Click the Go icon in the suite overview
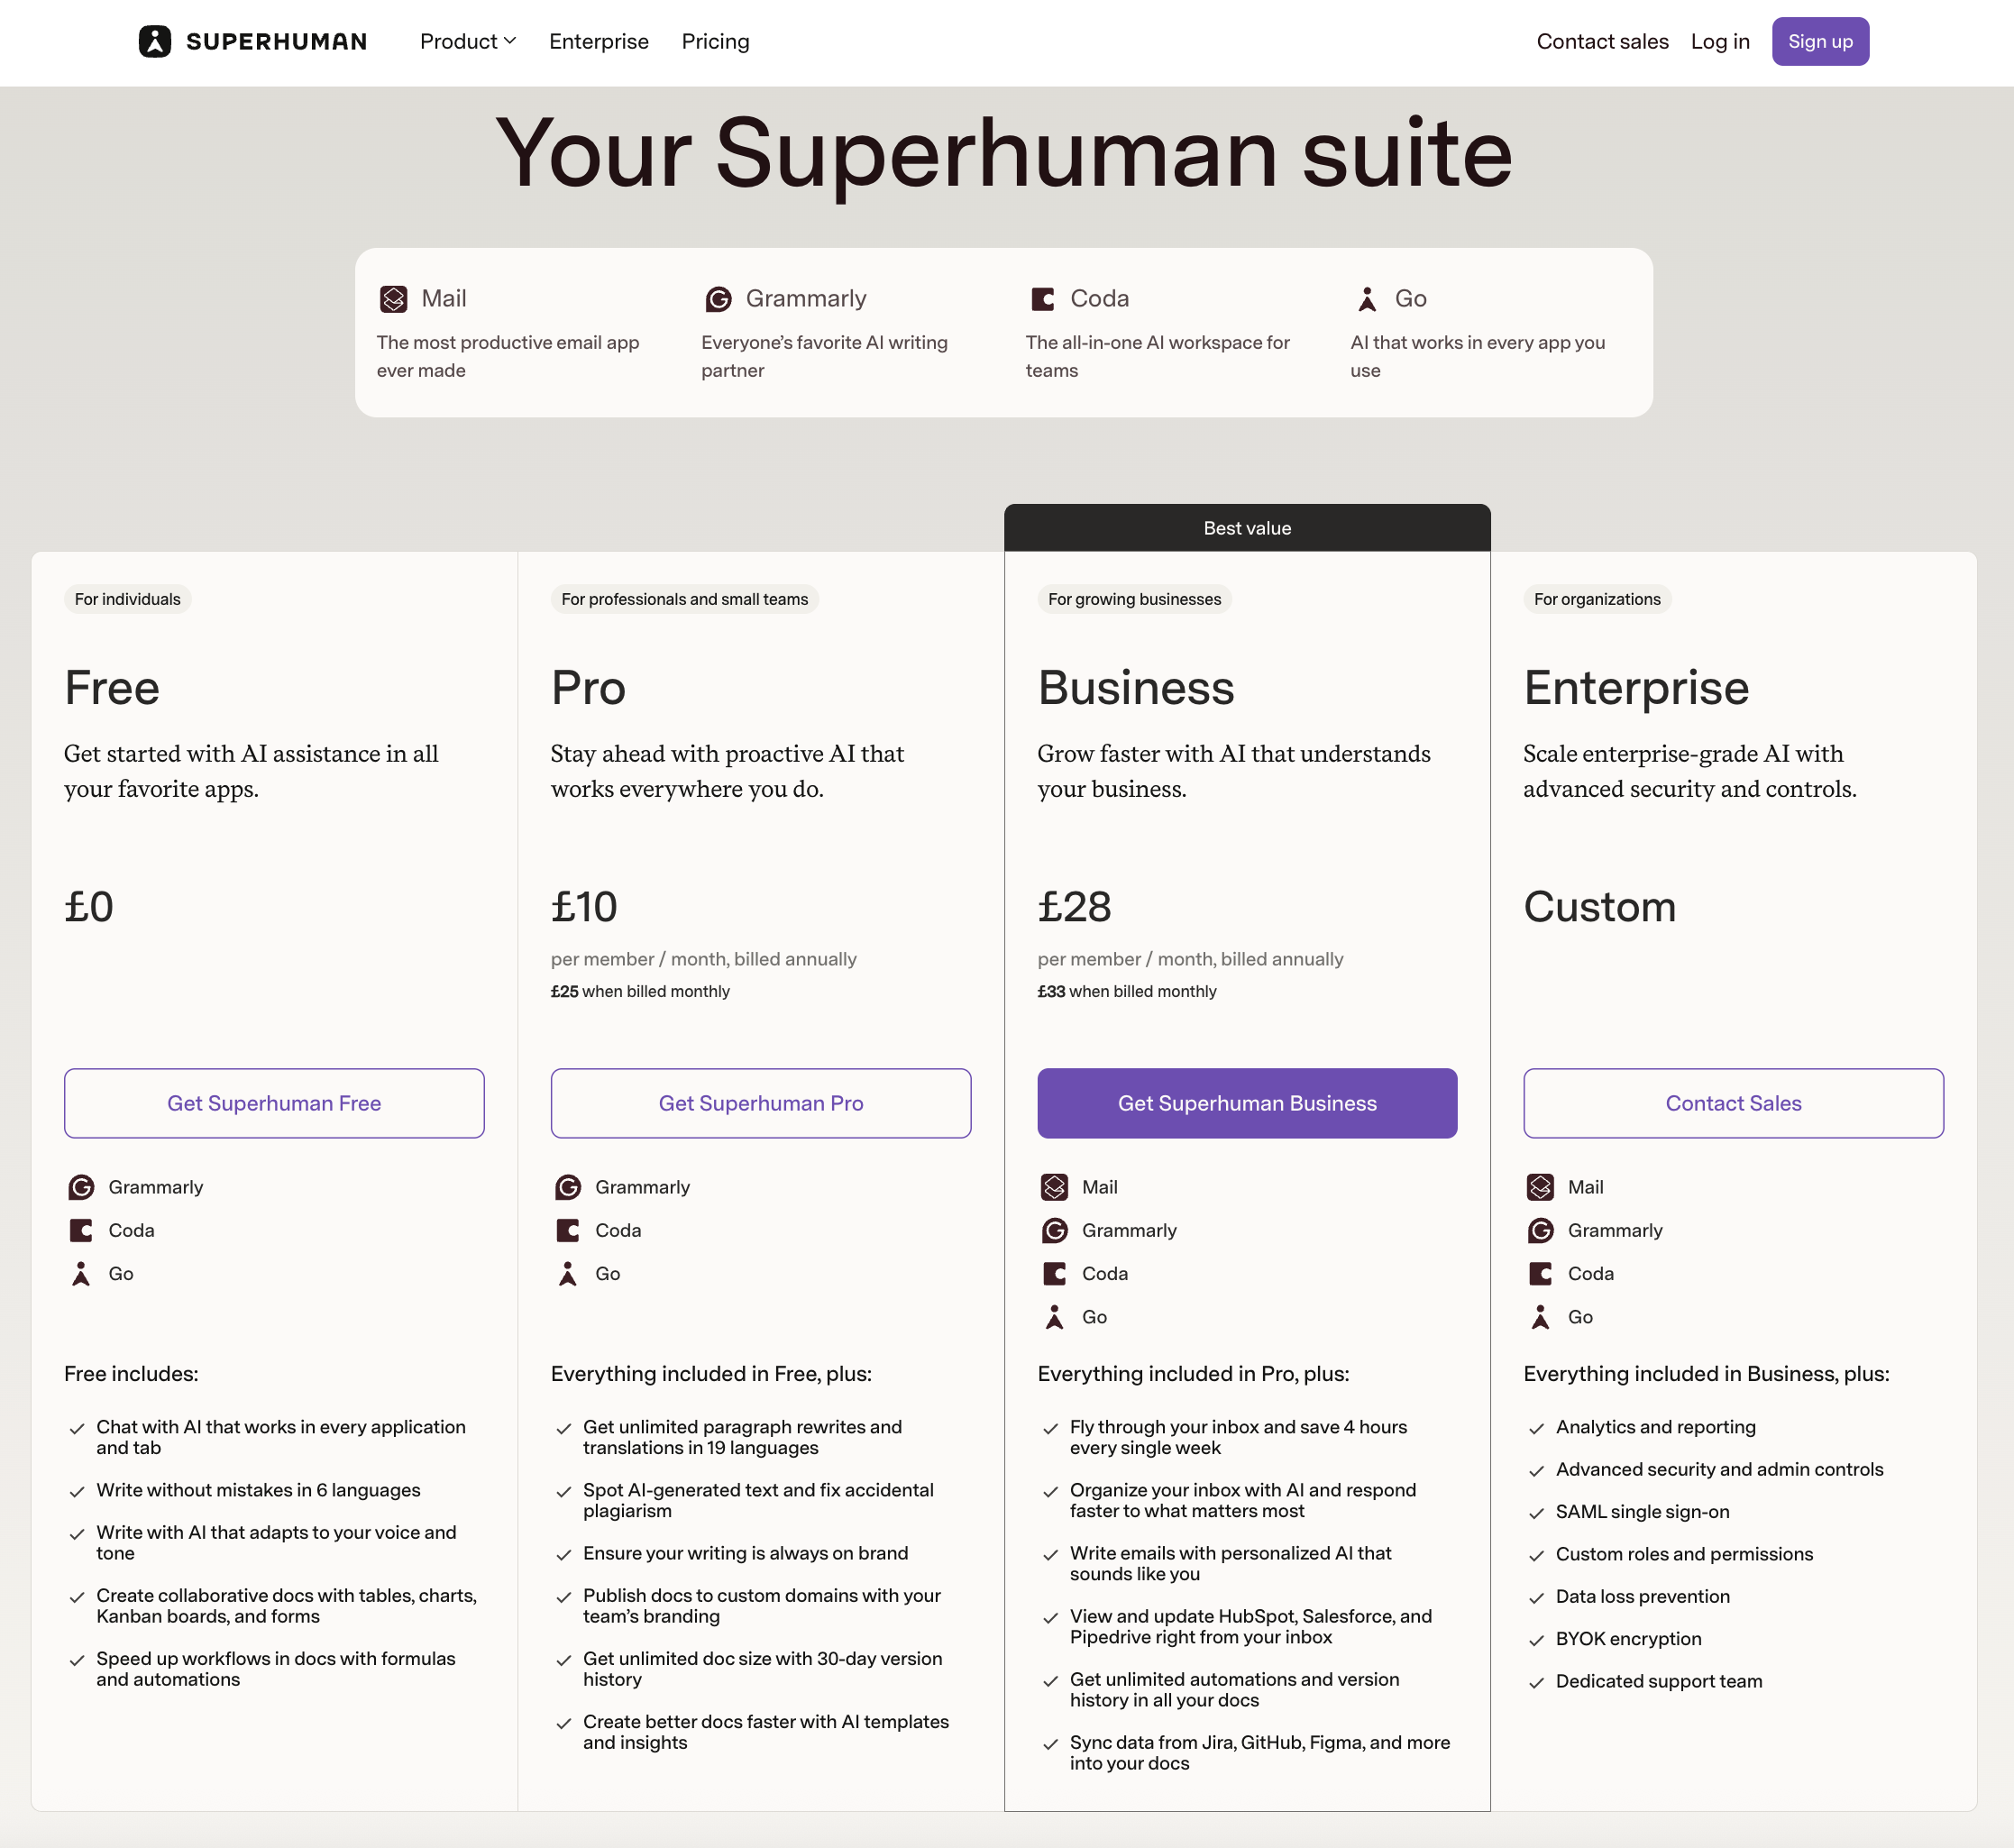The width and height of the screenshot is (2014, 1848). tap(1367, 298)
